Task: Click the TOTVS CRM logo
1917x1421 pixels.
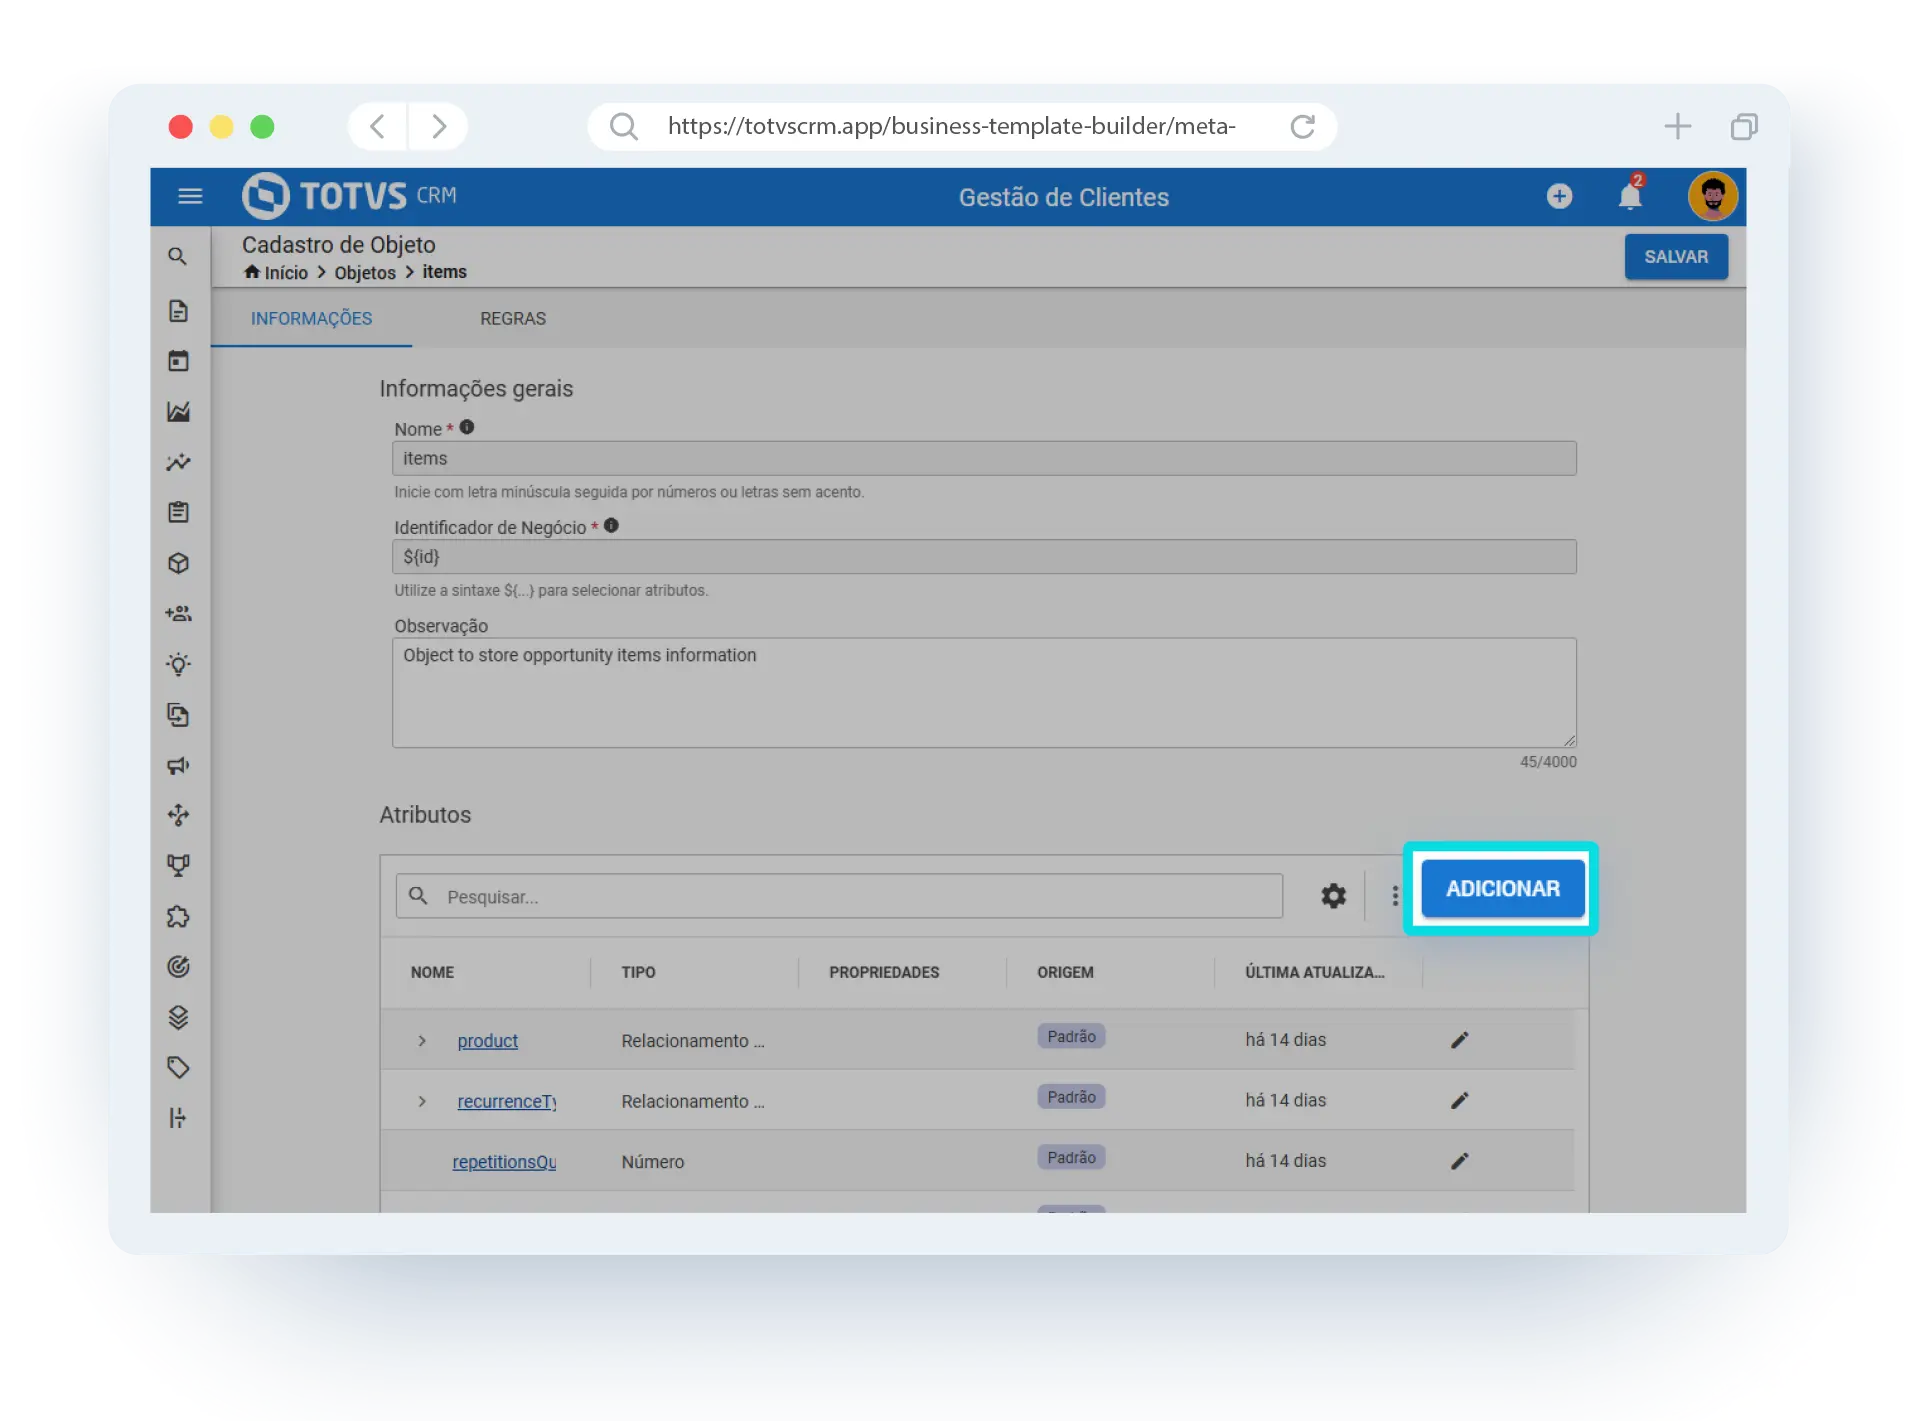Action: 349,196
